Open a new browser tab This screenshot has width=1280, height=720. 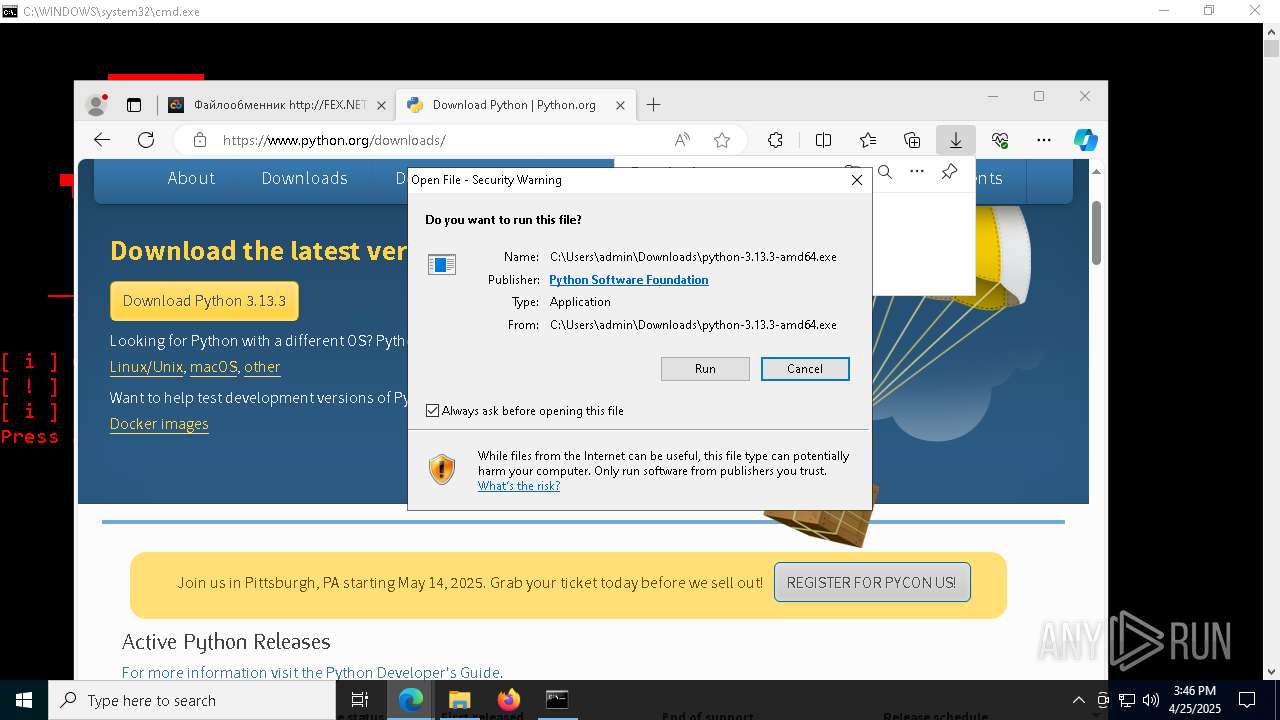[x=653, y=104]
